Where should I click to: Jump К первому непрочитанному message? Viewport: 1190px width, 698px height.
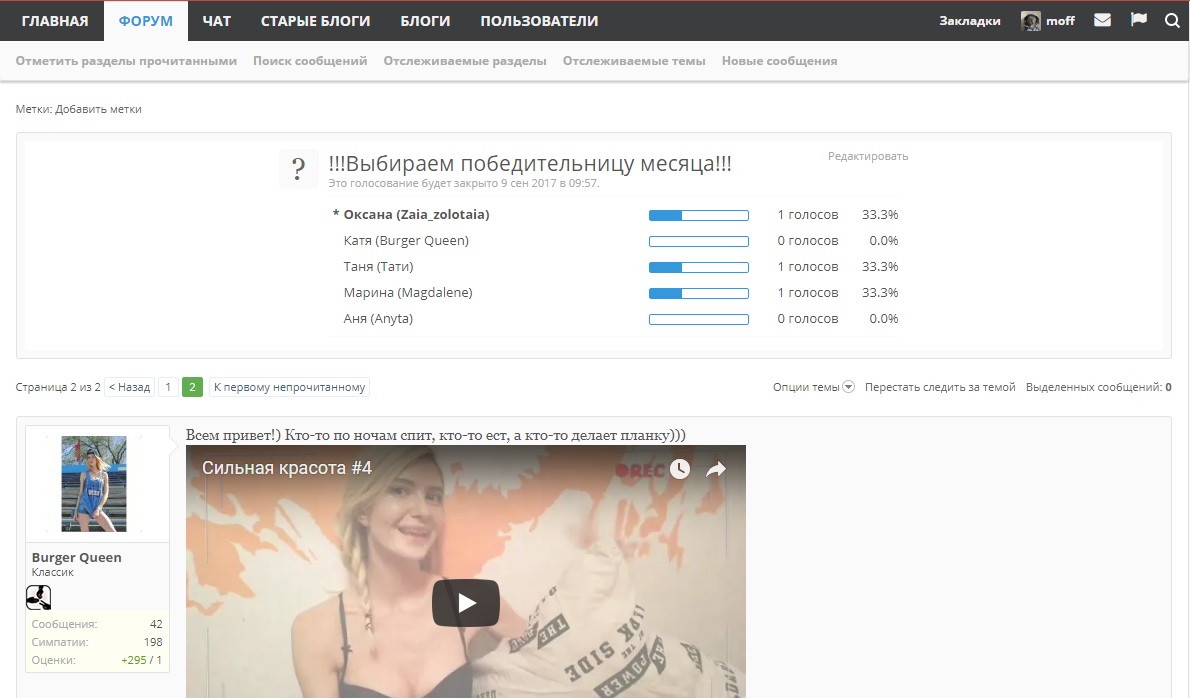[289, 387]
